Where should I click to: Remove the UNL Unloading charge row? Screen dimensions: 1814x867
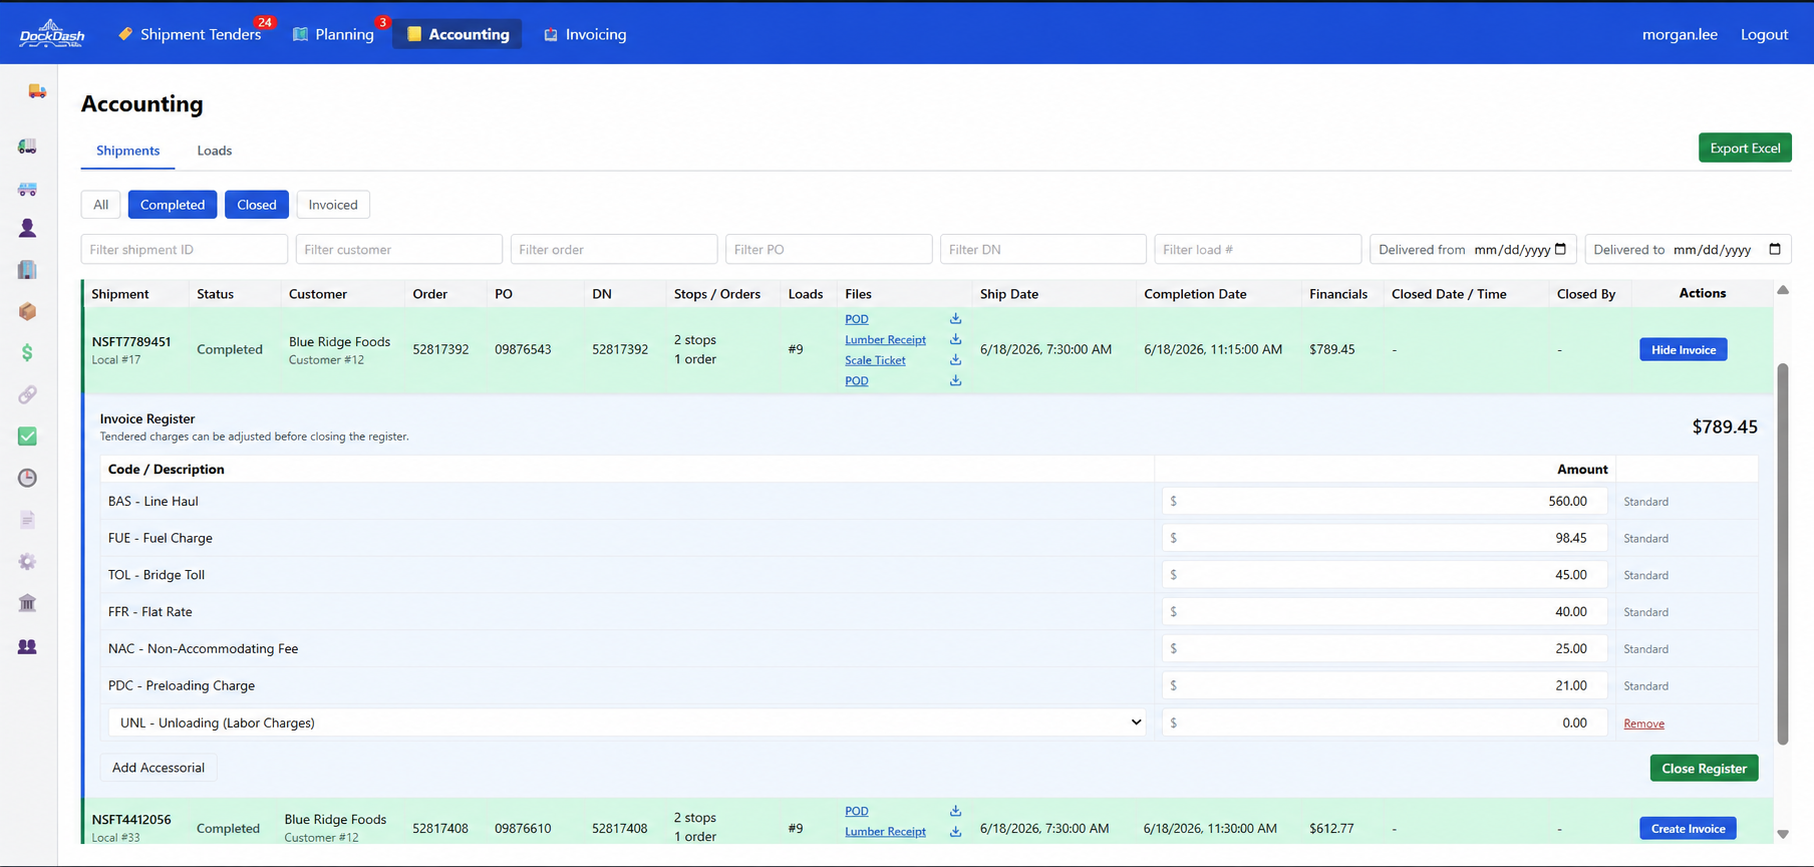1643,723
